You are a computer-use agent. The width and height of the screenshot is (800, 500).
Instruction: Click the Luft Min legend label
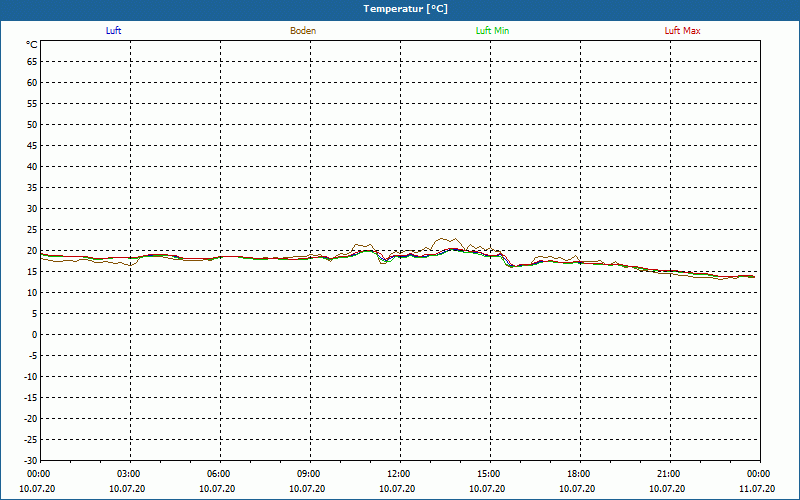tap(492, 31)
